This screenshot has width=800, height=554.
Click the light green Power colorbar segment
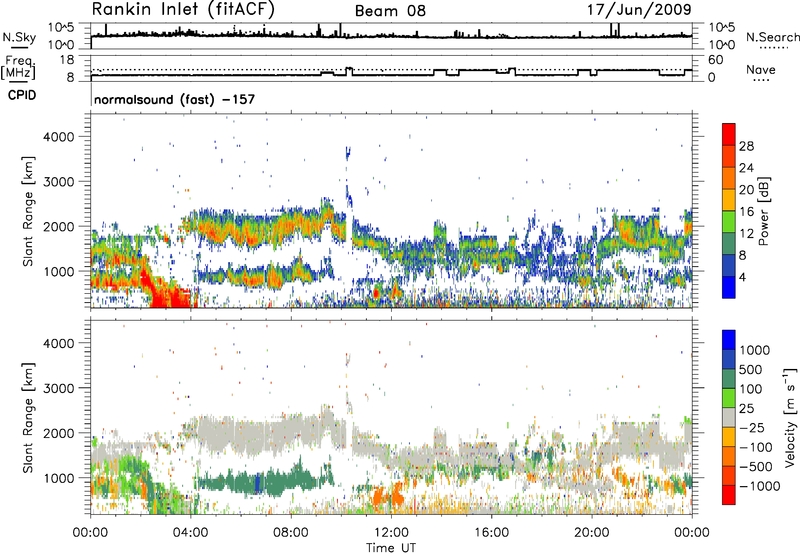point(729,222)
